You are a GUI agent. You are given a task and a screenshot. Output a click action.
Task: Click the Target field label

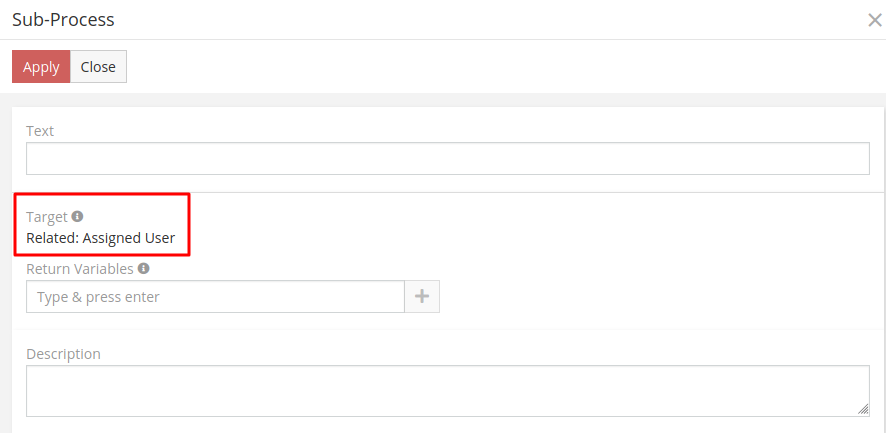click(47, 216)
